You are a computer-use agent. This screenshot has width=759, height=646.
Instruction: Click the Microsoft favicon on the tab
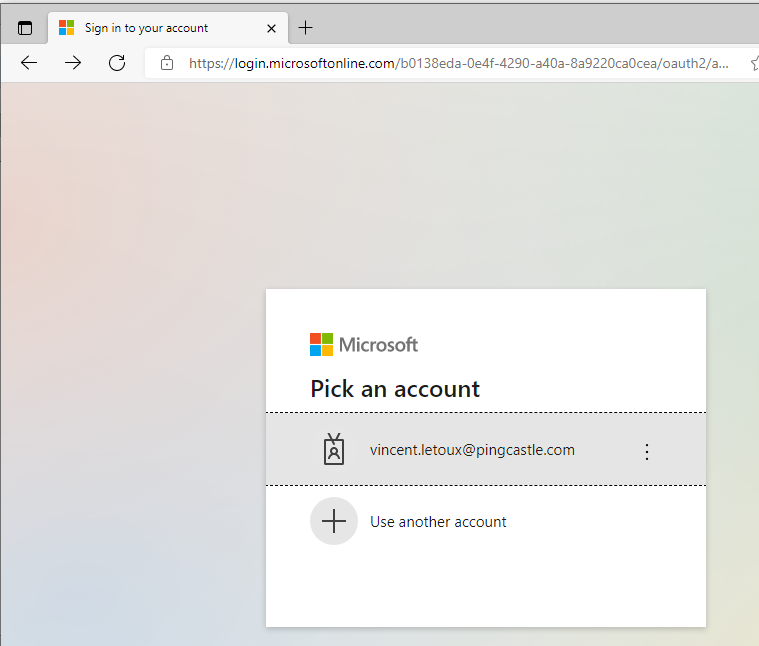click(66, 28)
